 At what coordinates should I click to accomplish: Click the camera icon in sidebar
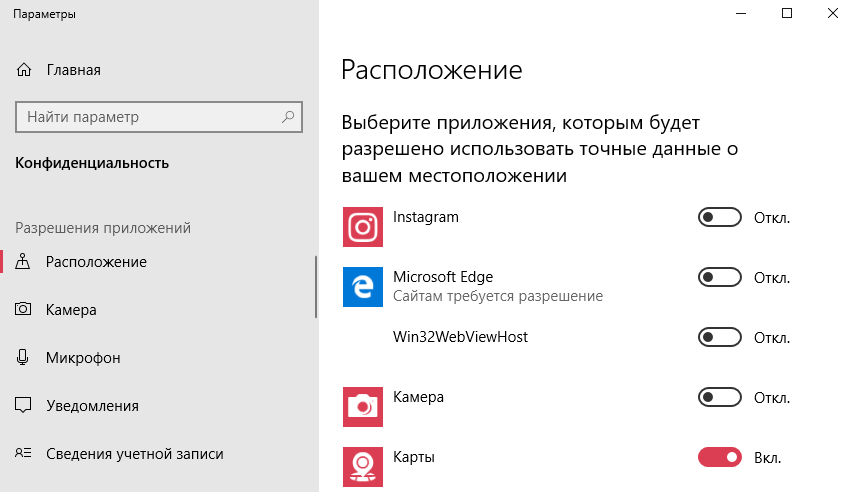(24, 310)
